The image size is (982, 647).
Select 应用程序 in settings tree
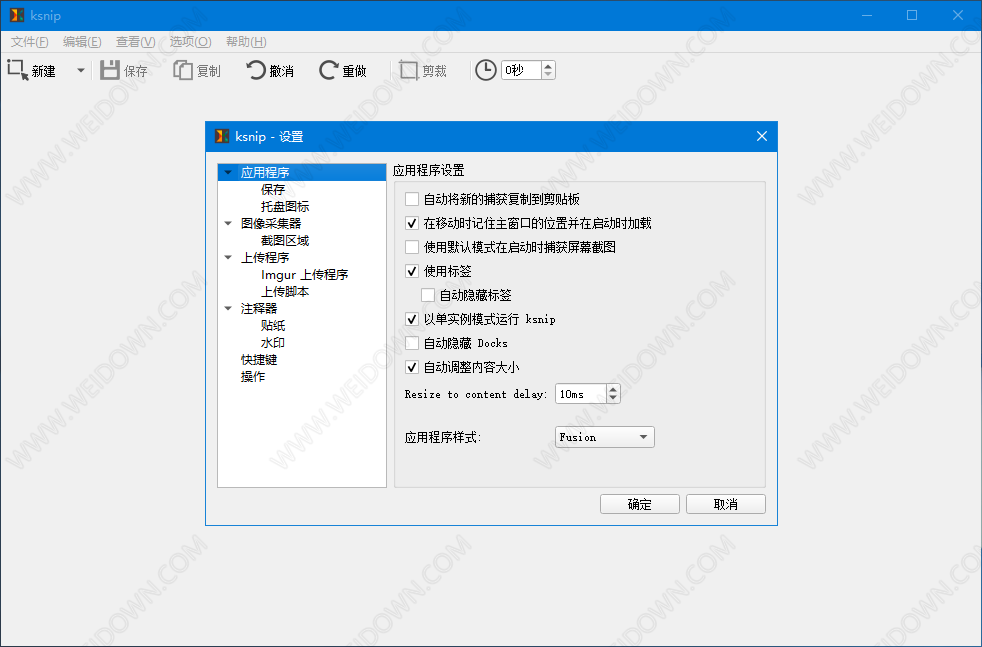click(265, 172)
